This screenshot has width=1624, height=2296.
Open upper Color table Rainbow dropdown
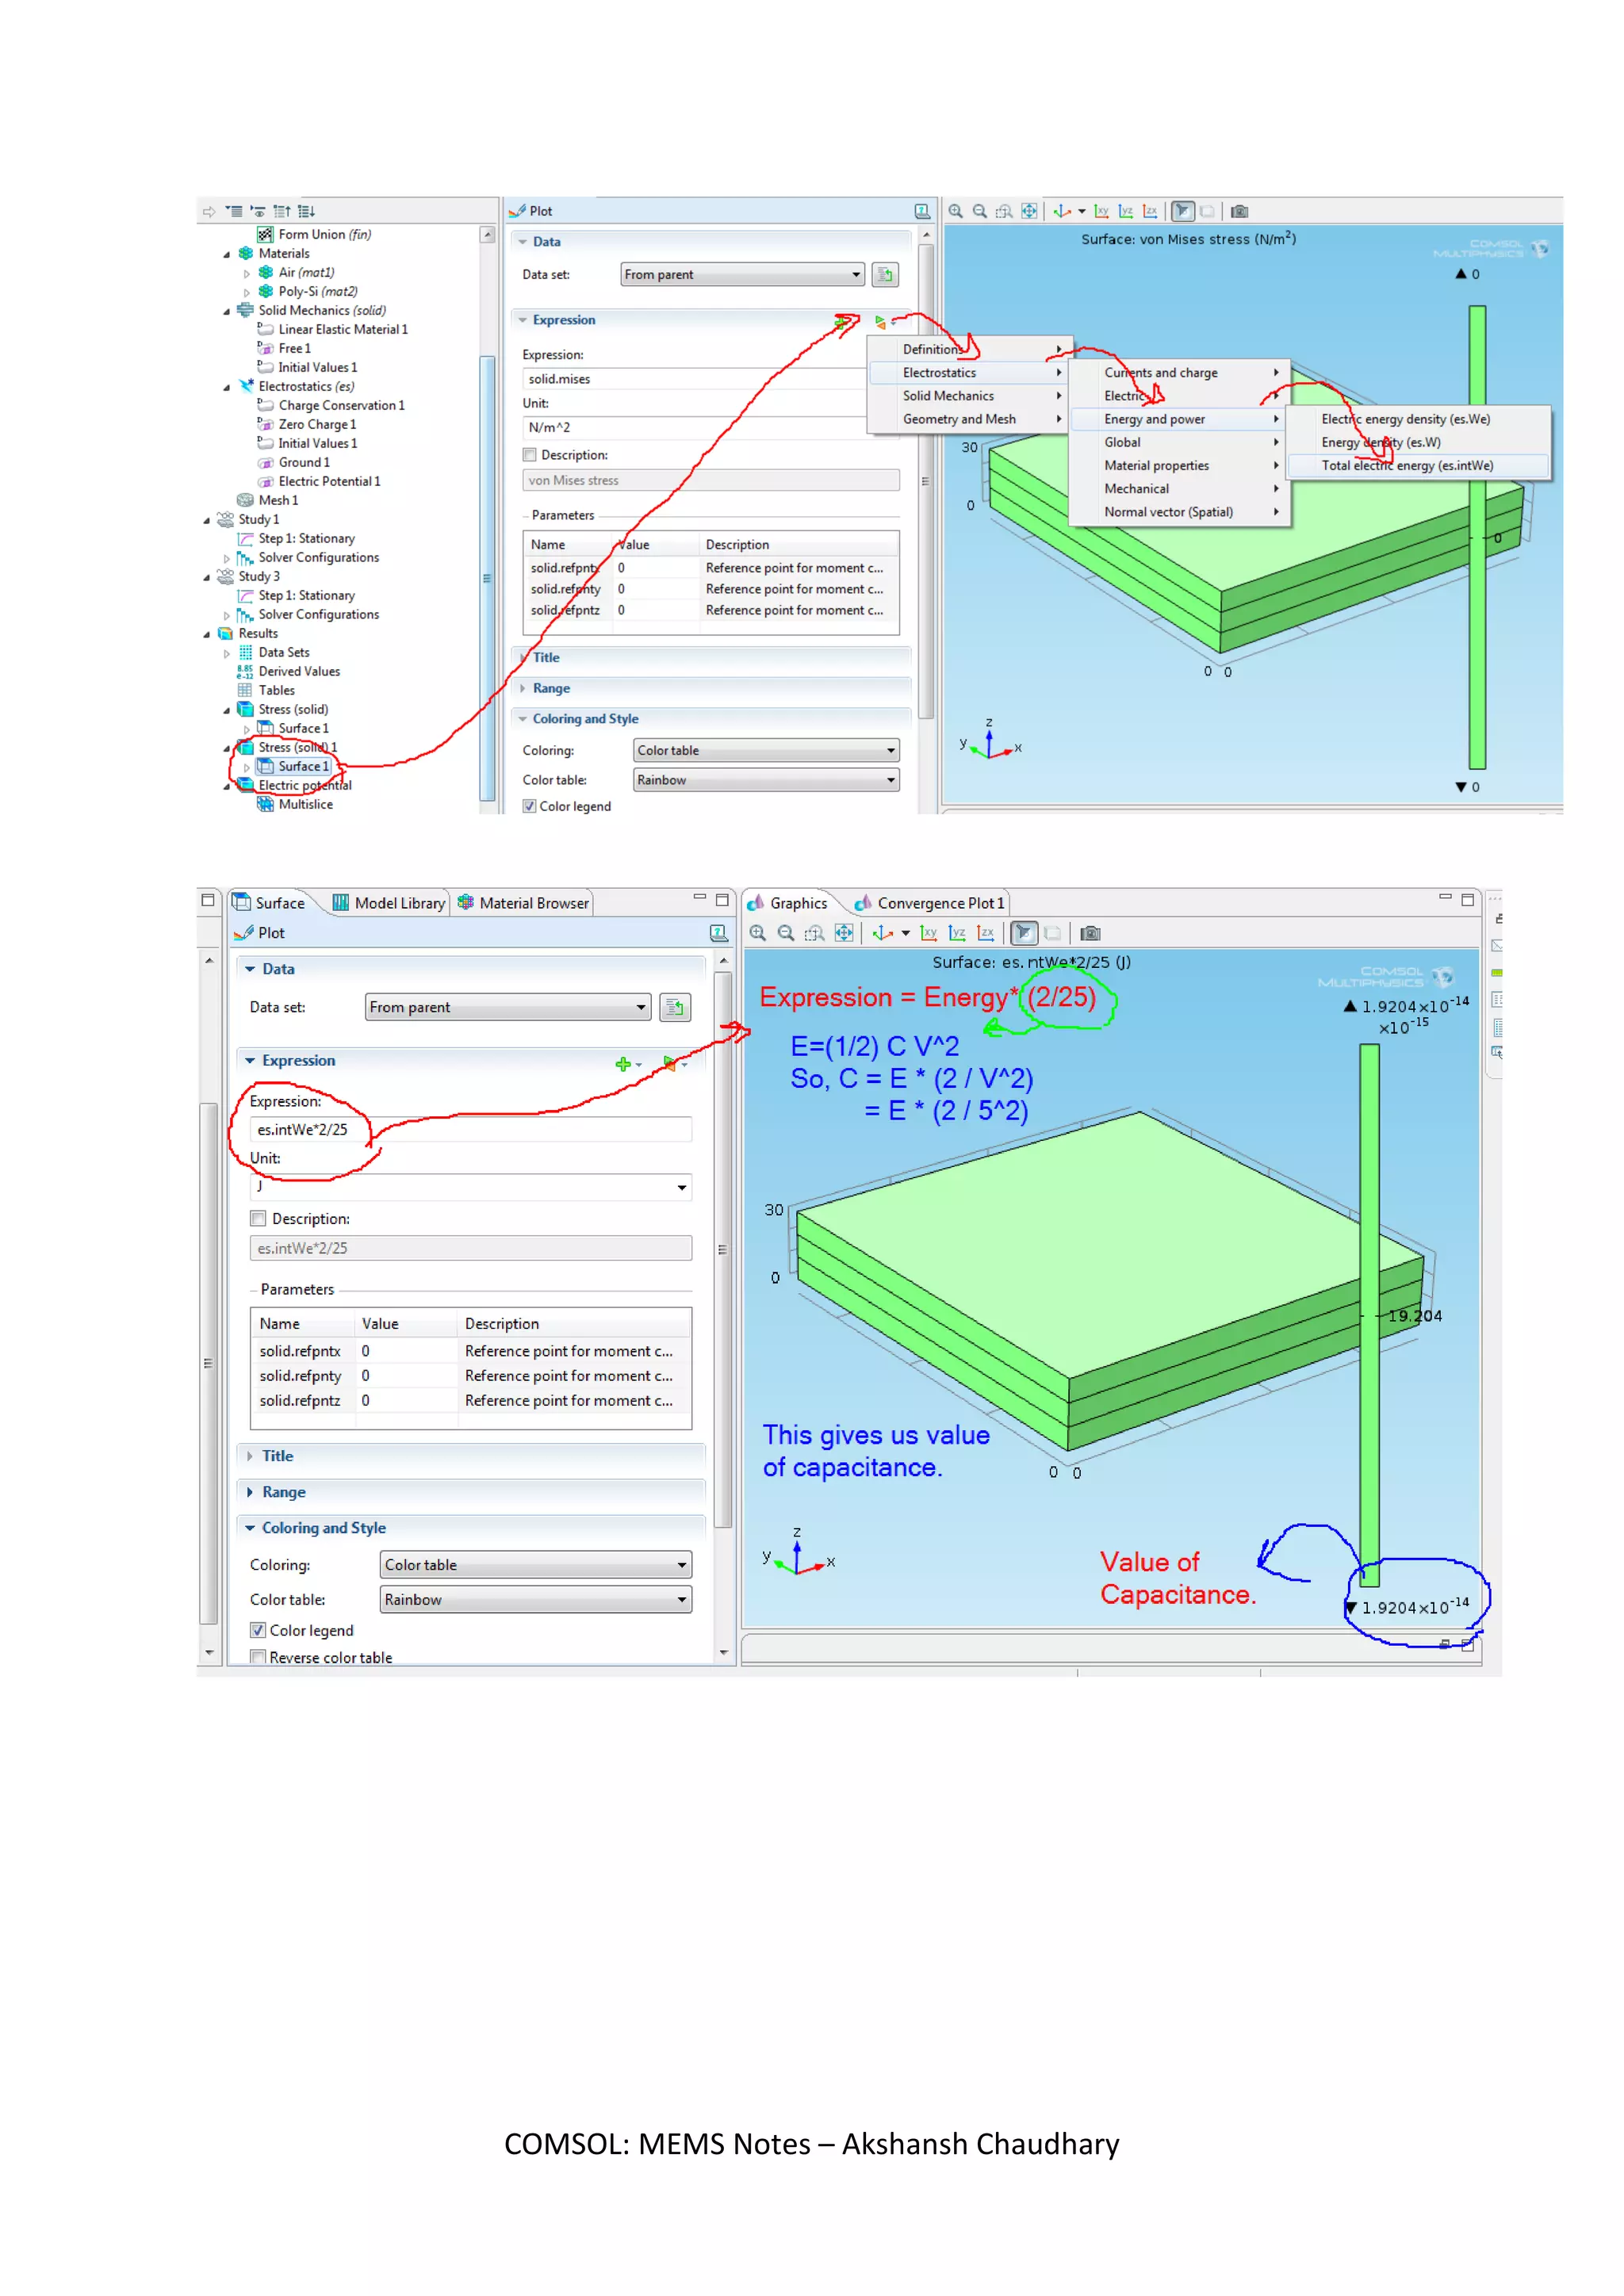pyautogui.click(x=767, y=780)
